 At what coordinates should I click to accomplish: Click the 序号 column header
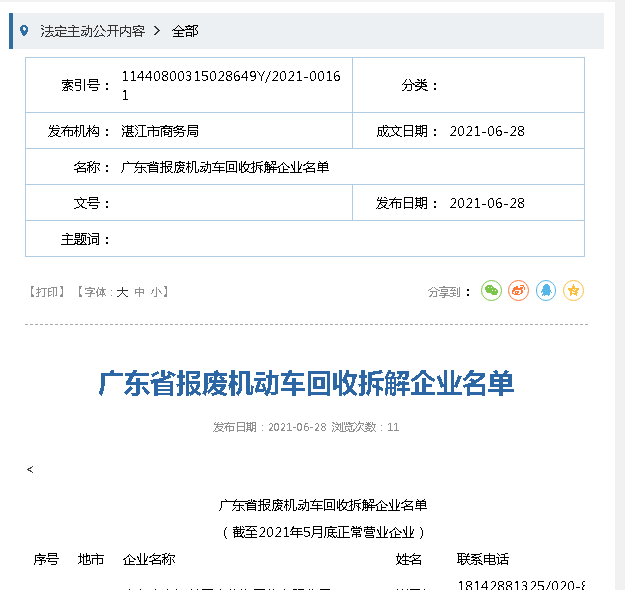pos(46,559)
